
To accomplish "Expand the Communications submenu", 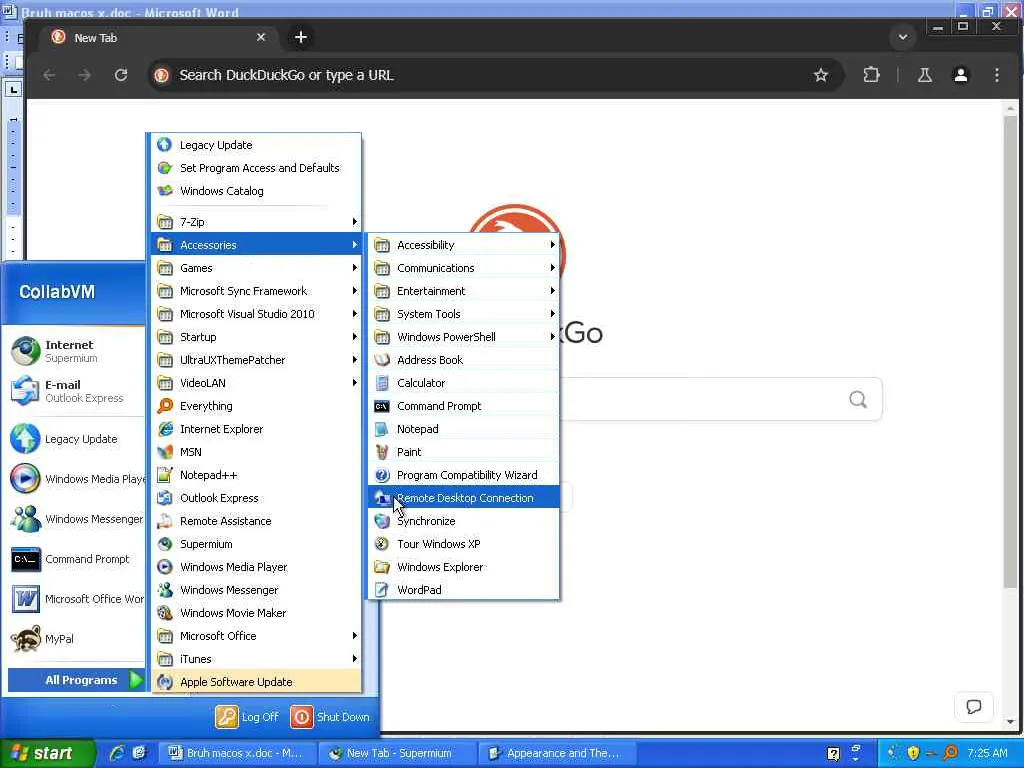I will [x=464, y=268].
